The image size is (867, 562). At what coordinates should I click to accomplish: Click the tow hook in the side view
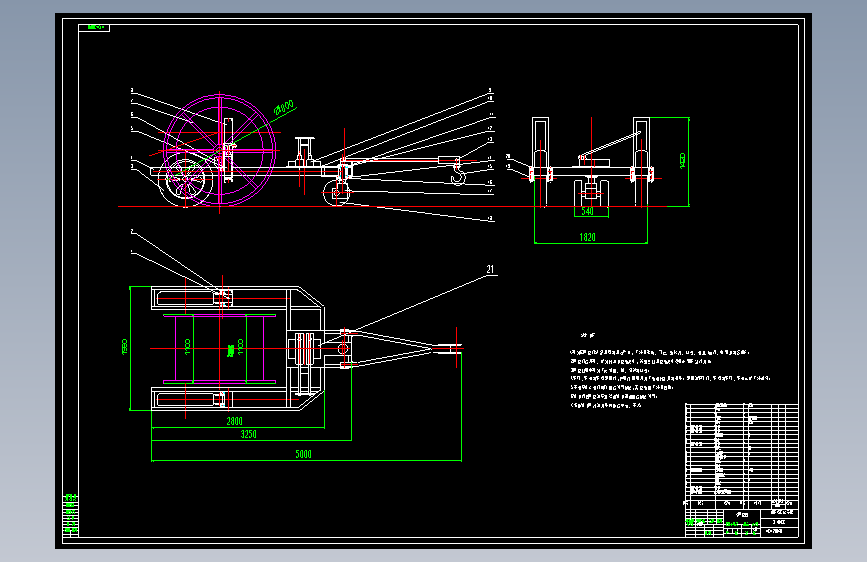click(x=458, y=172)
